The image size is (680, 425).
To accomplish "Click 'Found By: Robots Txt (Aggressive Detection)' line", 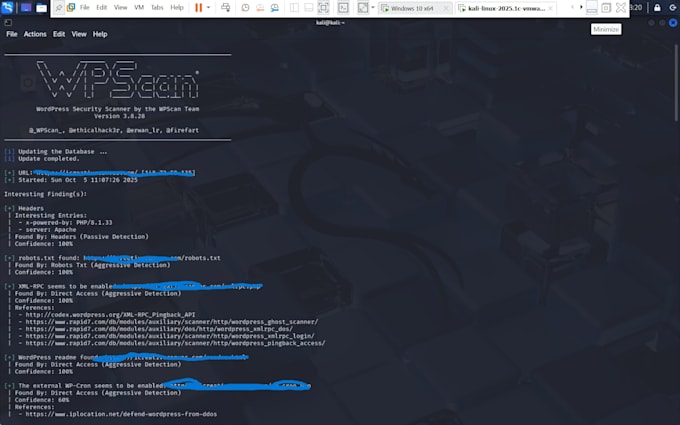I will tap(92, 265).
